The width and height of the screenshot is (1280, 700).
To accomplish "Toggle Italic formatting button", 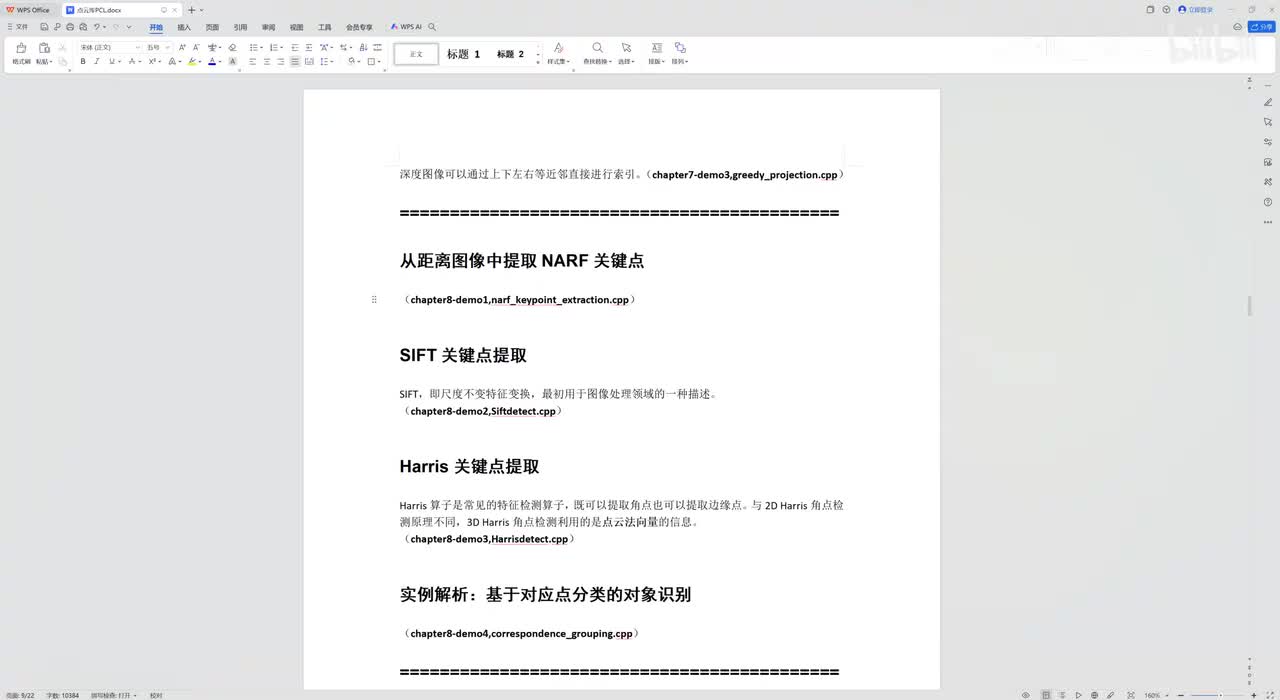I will pos(97,61).
